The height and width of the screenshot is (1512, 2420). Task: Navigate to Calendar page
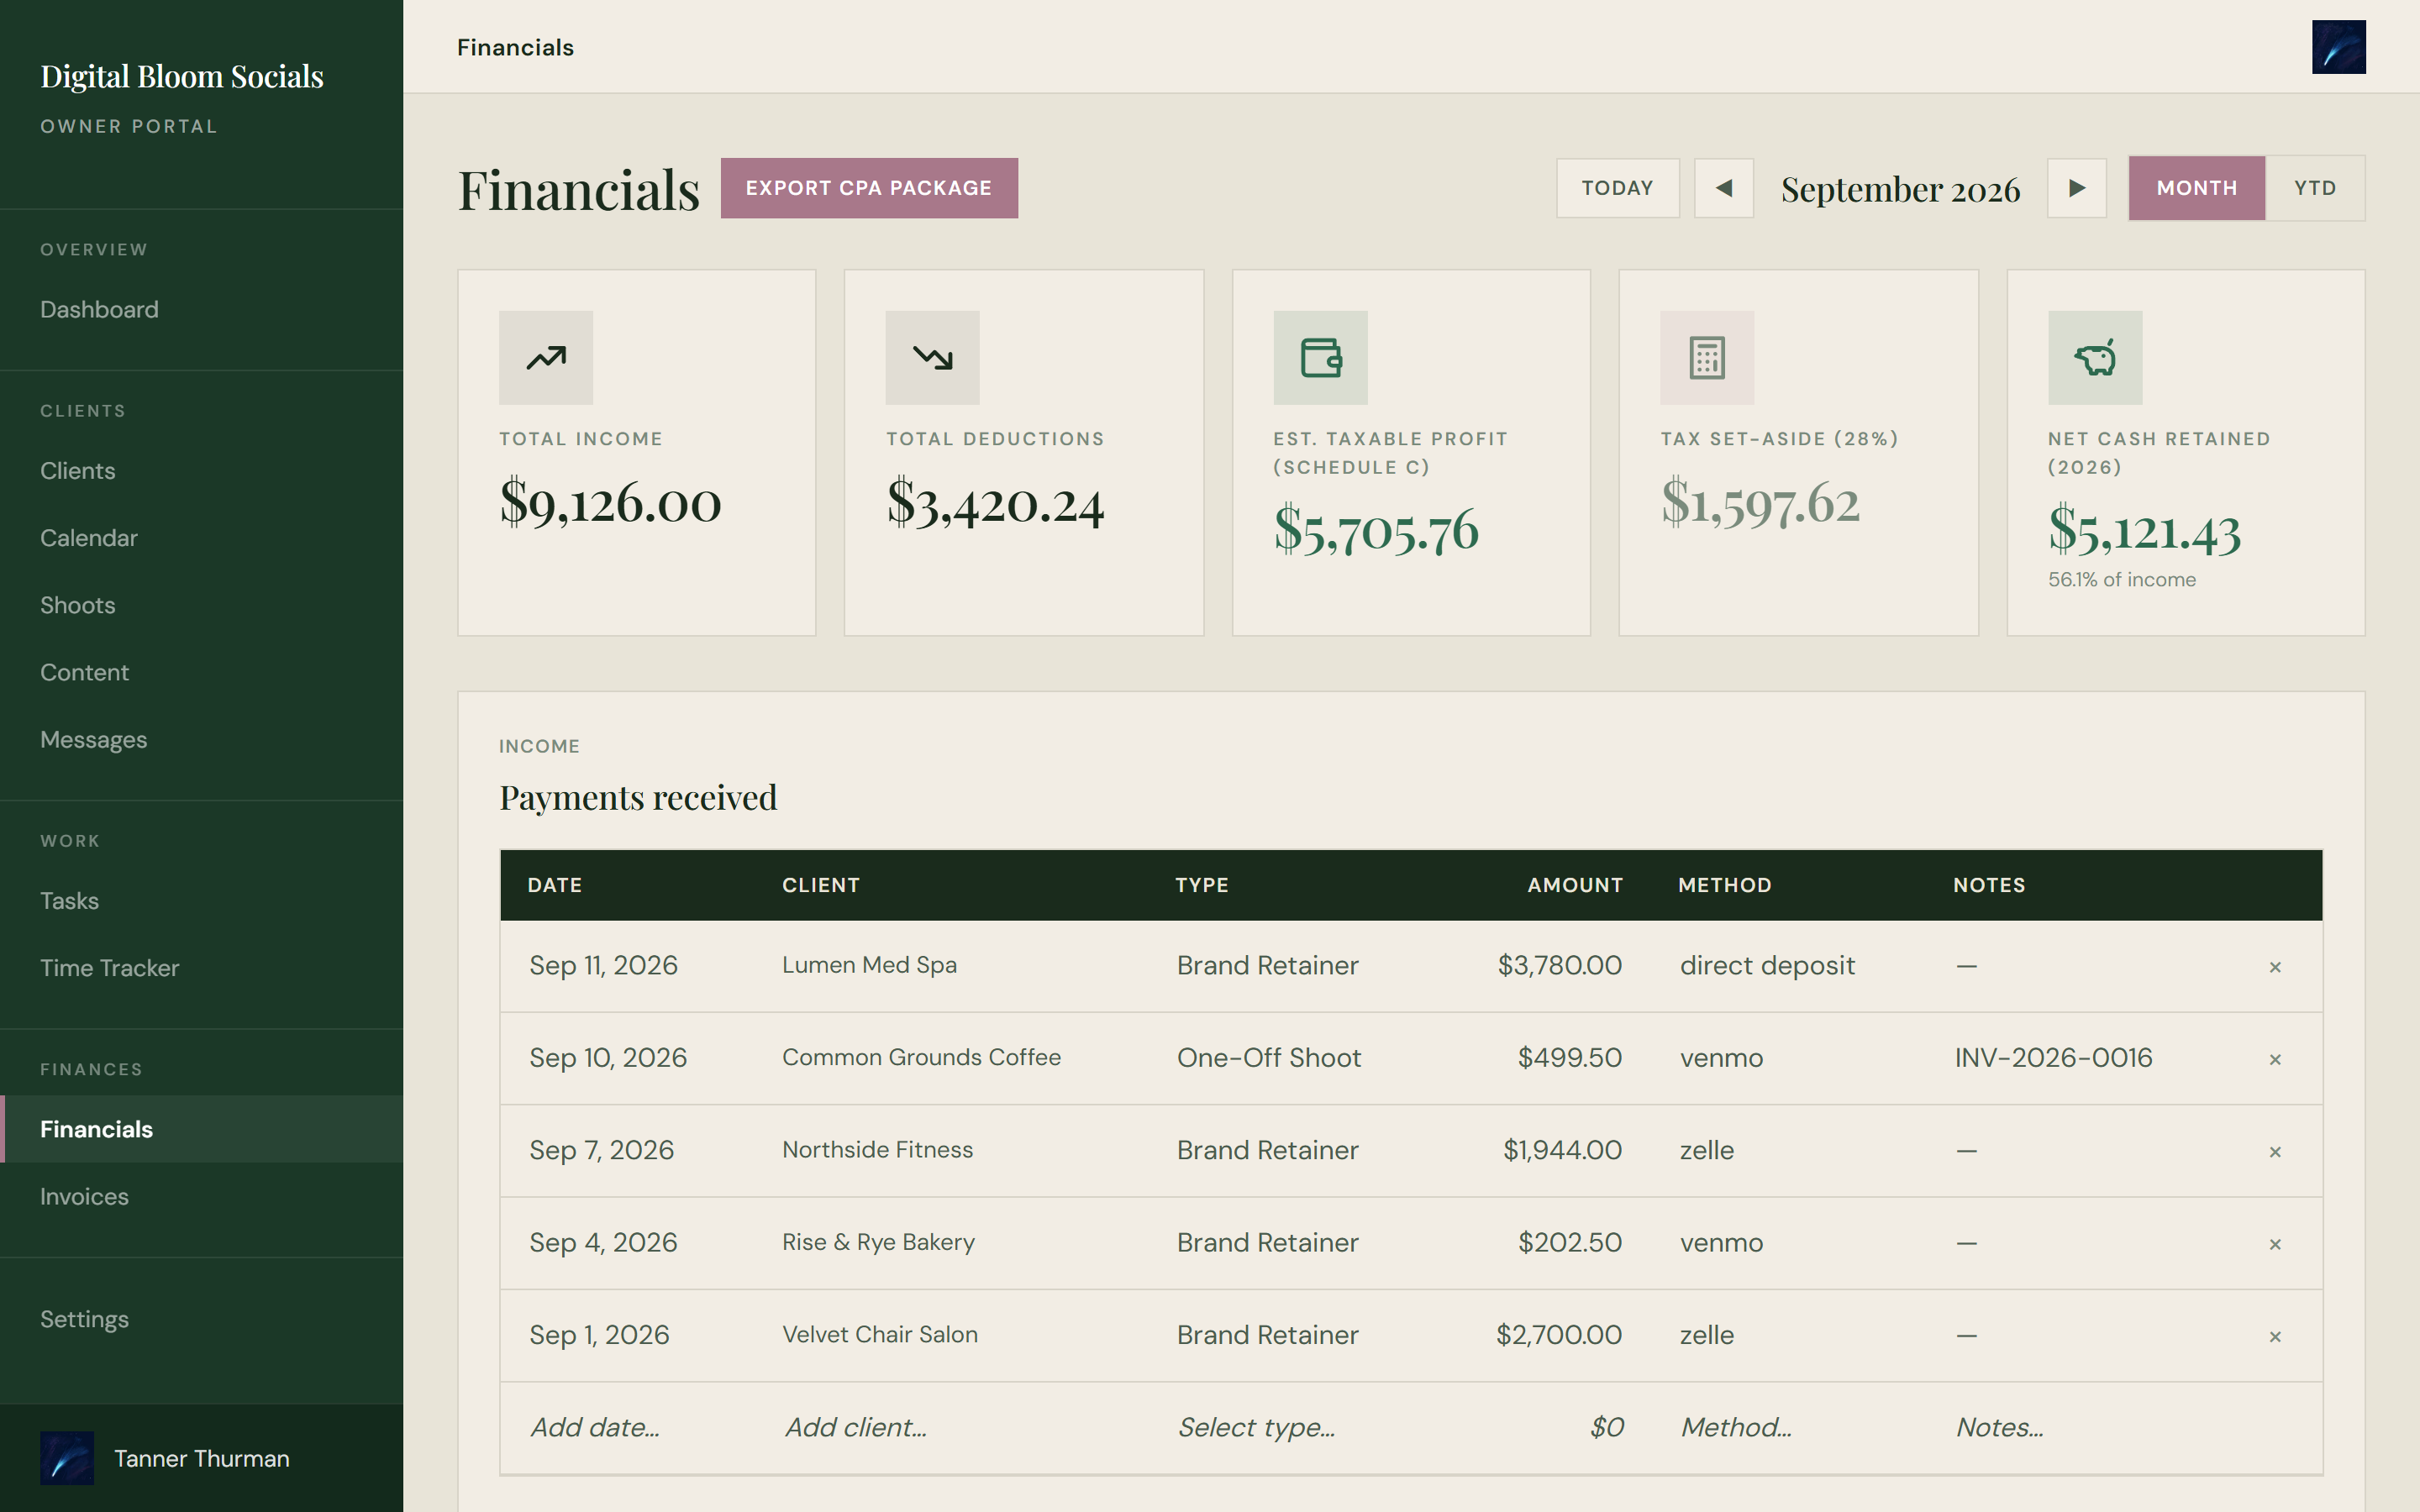[x=202, y=537]
